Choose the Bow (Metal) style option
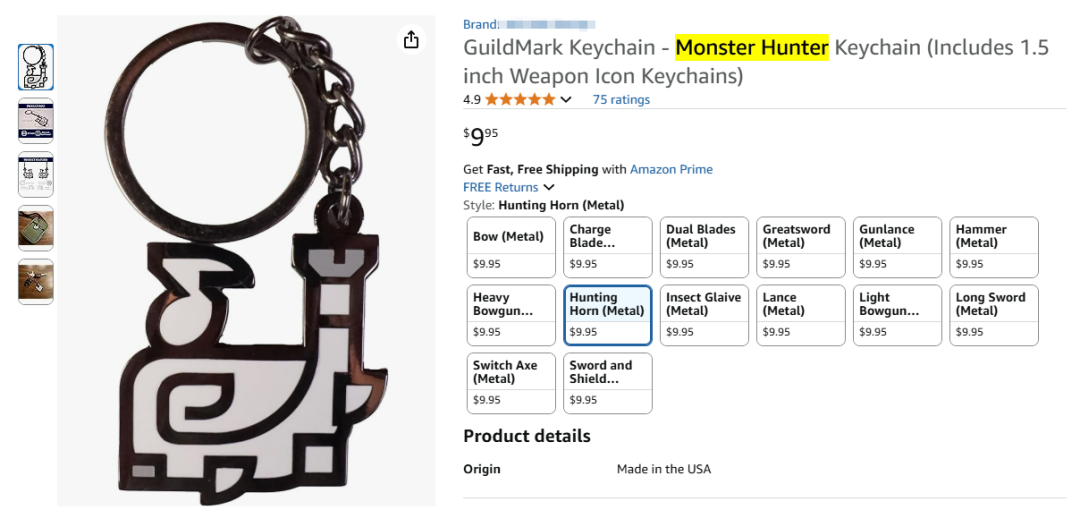 tap(511, 247)
